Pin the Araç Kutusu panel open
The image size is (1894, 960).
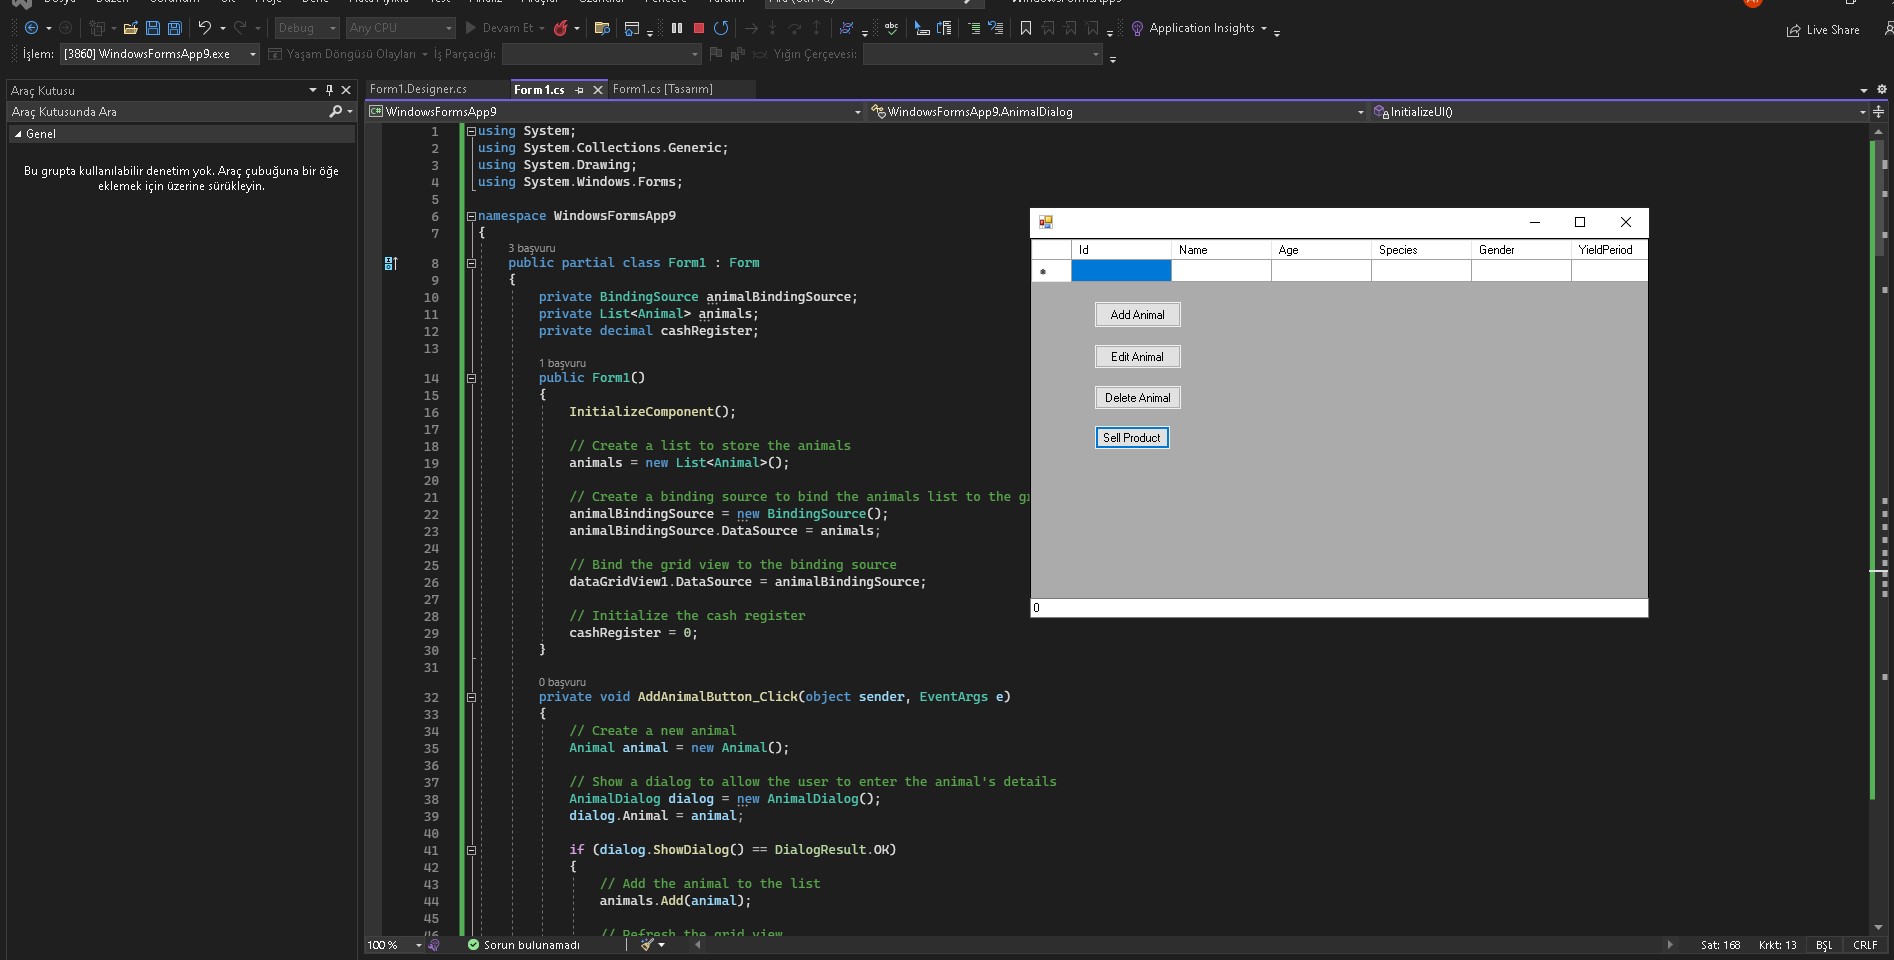tap(328, 90)
